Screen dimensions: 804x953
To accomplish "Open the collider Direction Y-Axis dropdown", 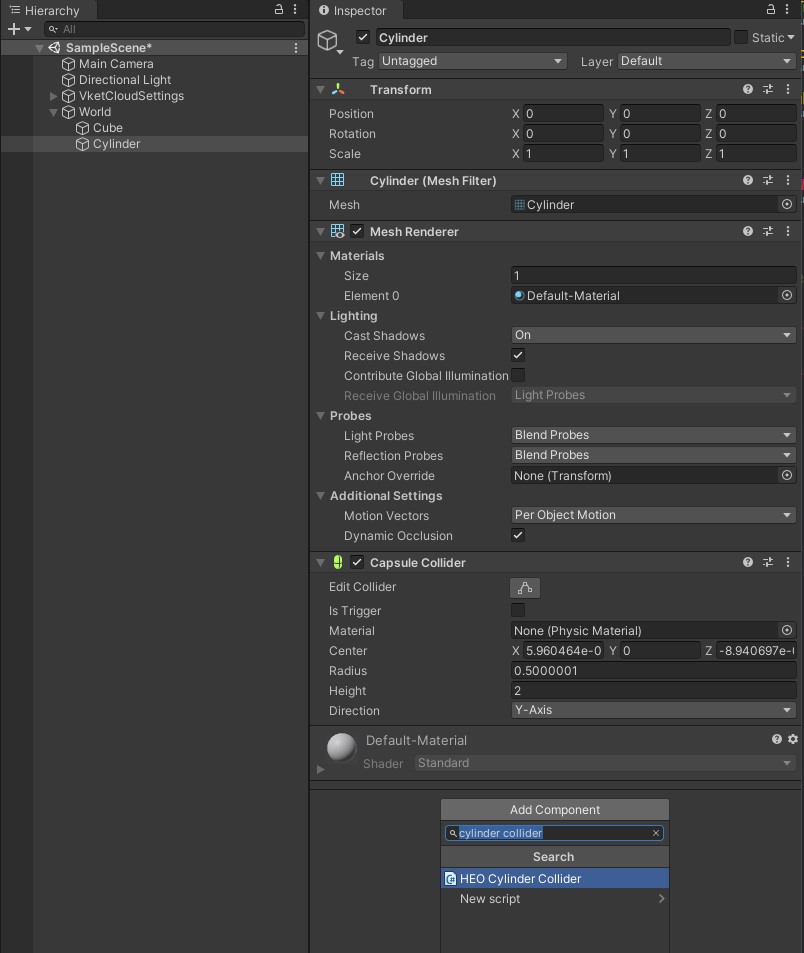I will pyautogui.click(x=653, y=710).
